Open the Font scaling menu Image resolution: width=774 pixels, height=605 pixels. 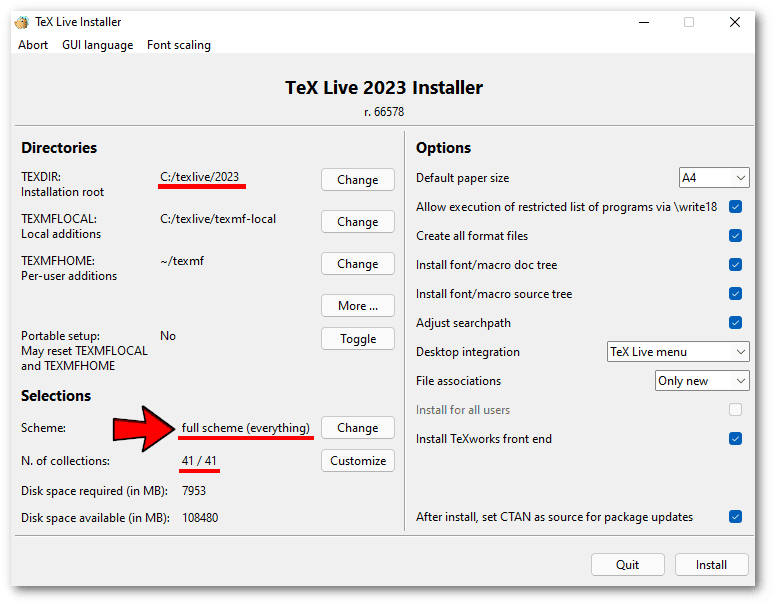(x=178, y=45)
